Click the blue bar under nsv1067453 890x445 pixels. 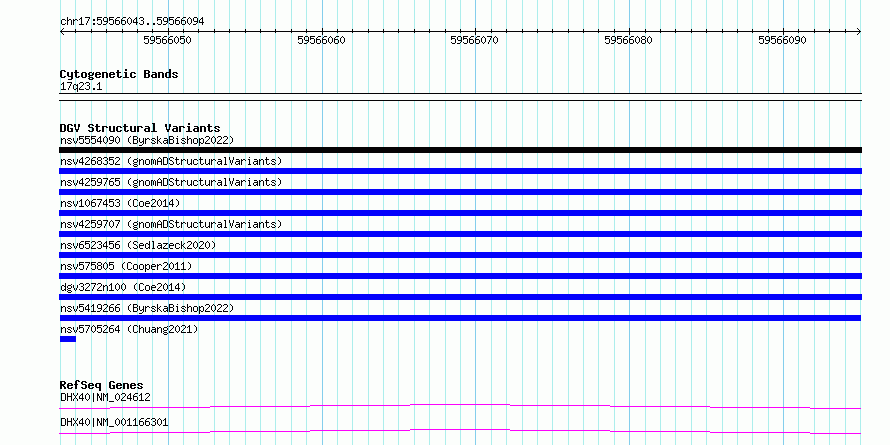pos(460,213)
